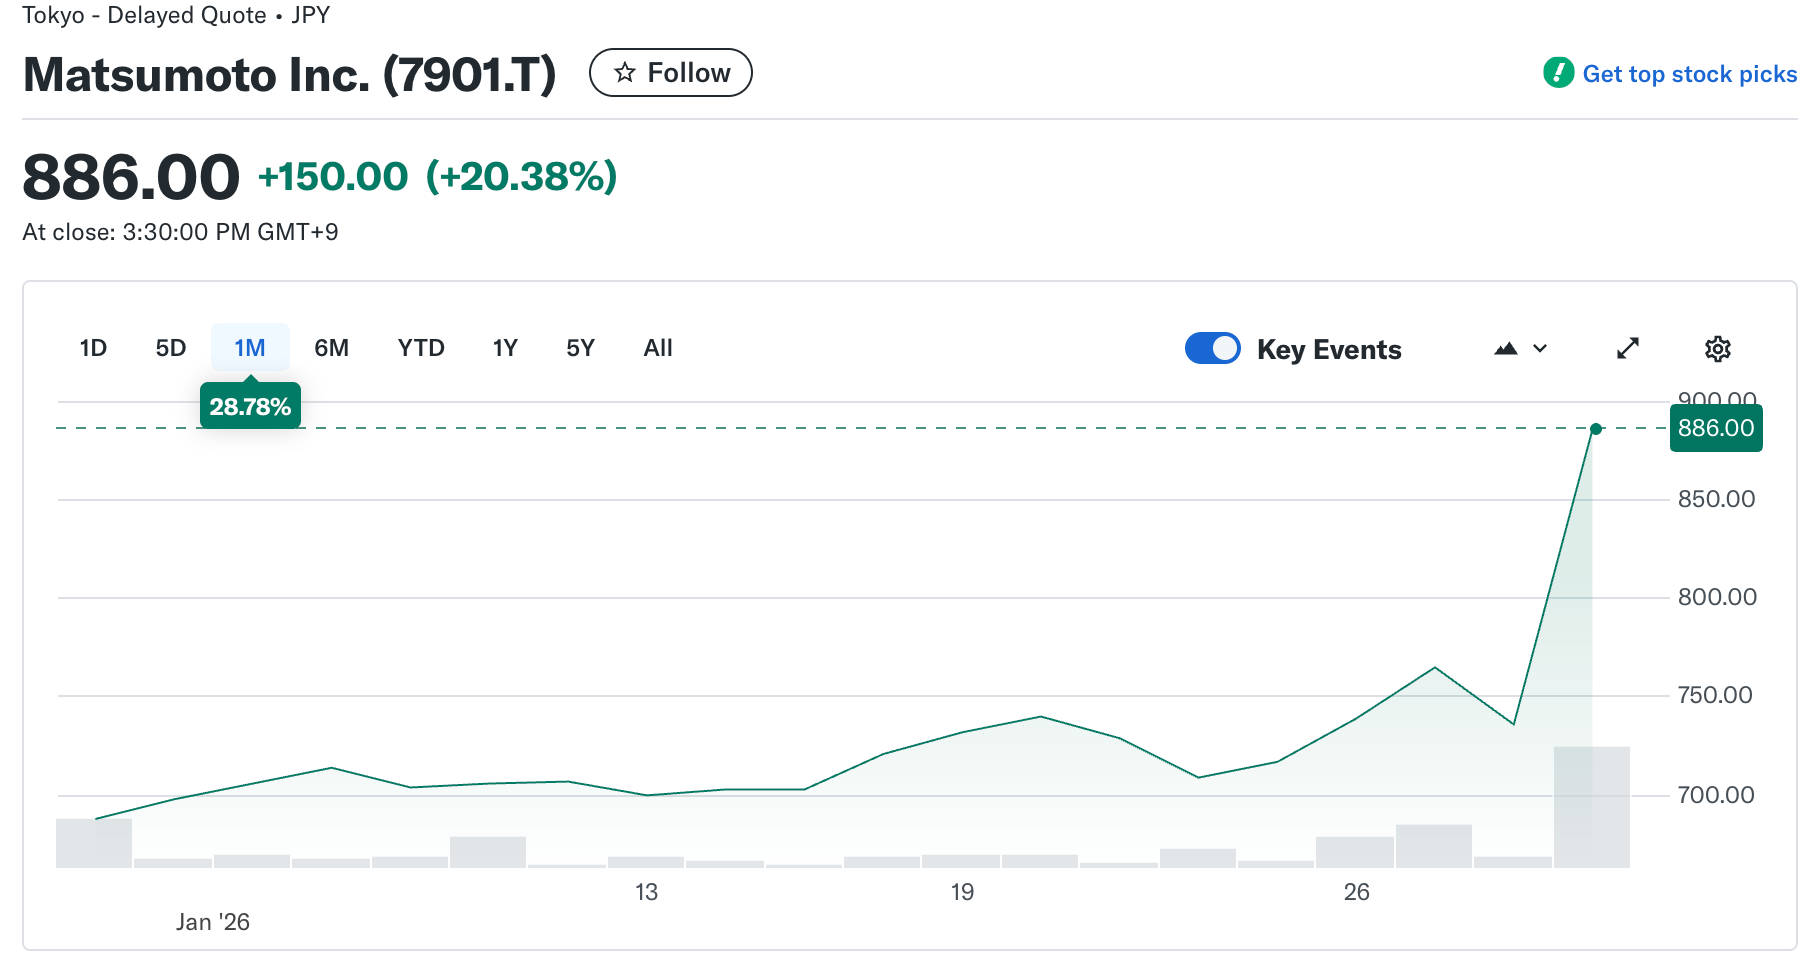Select the 5D time range tab
The height and width of the screenshot is (974, 1816).
point(171,348)
